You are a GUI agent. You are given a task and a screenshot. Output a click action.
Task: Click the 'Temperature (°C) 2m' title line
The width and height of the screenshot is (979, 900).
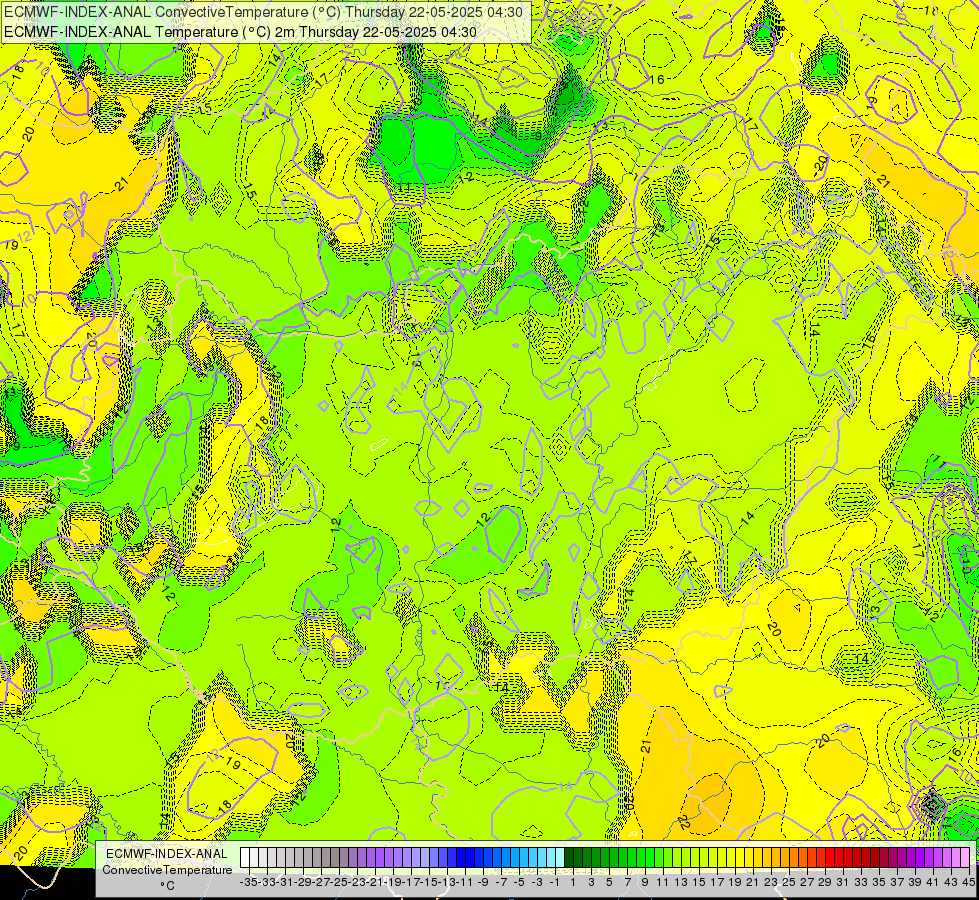pos(240,32)
